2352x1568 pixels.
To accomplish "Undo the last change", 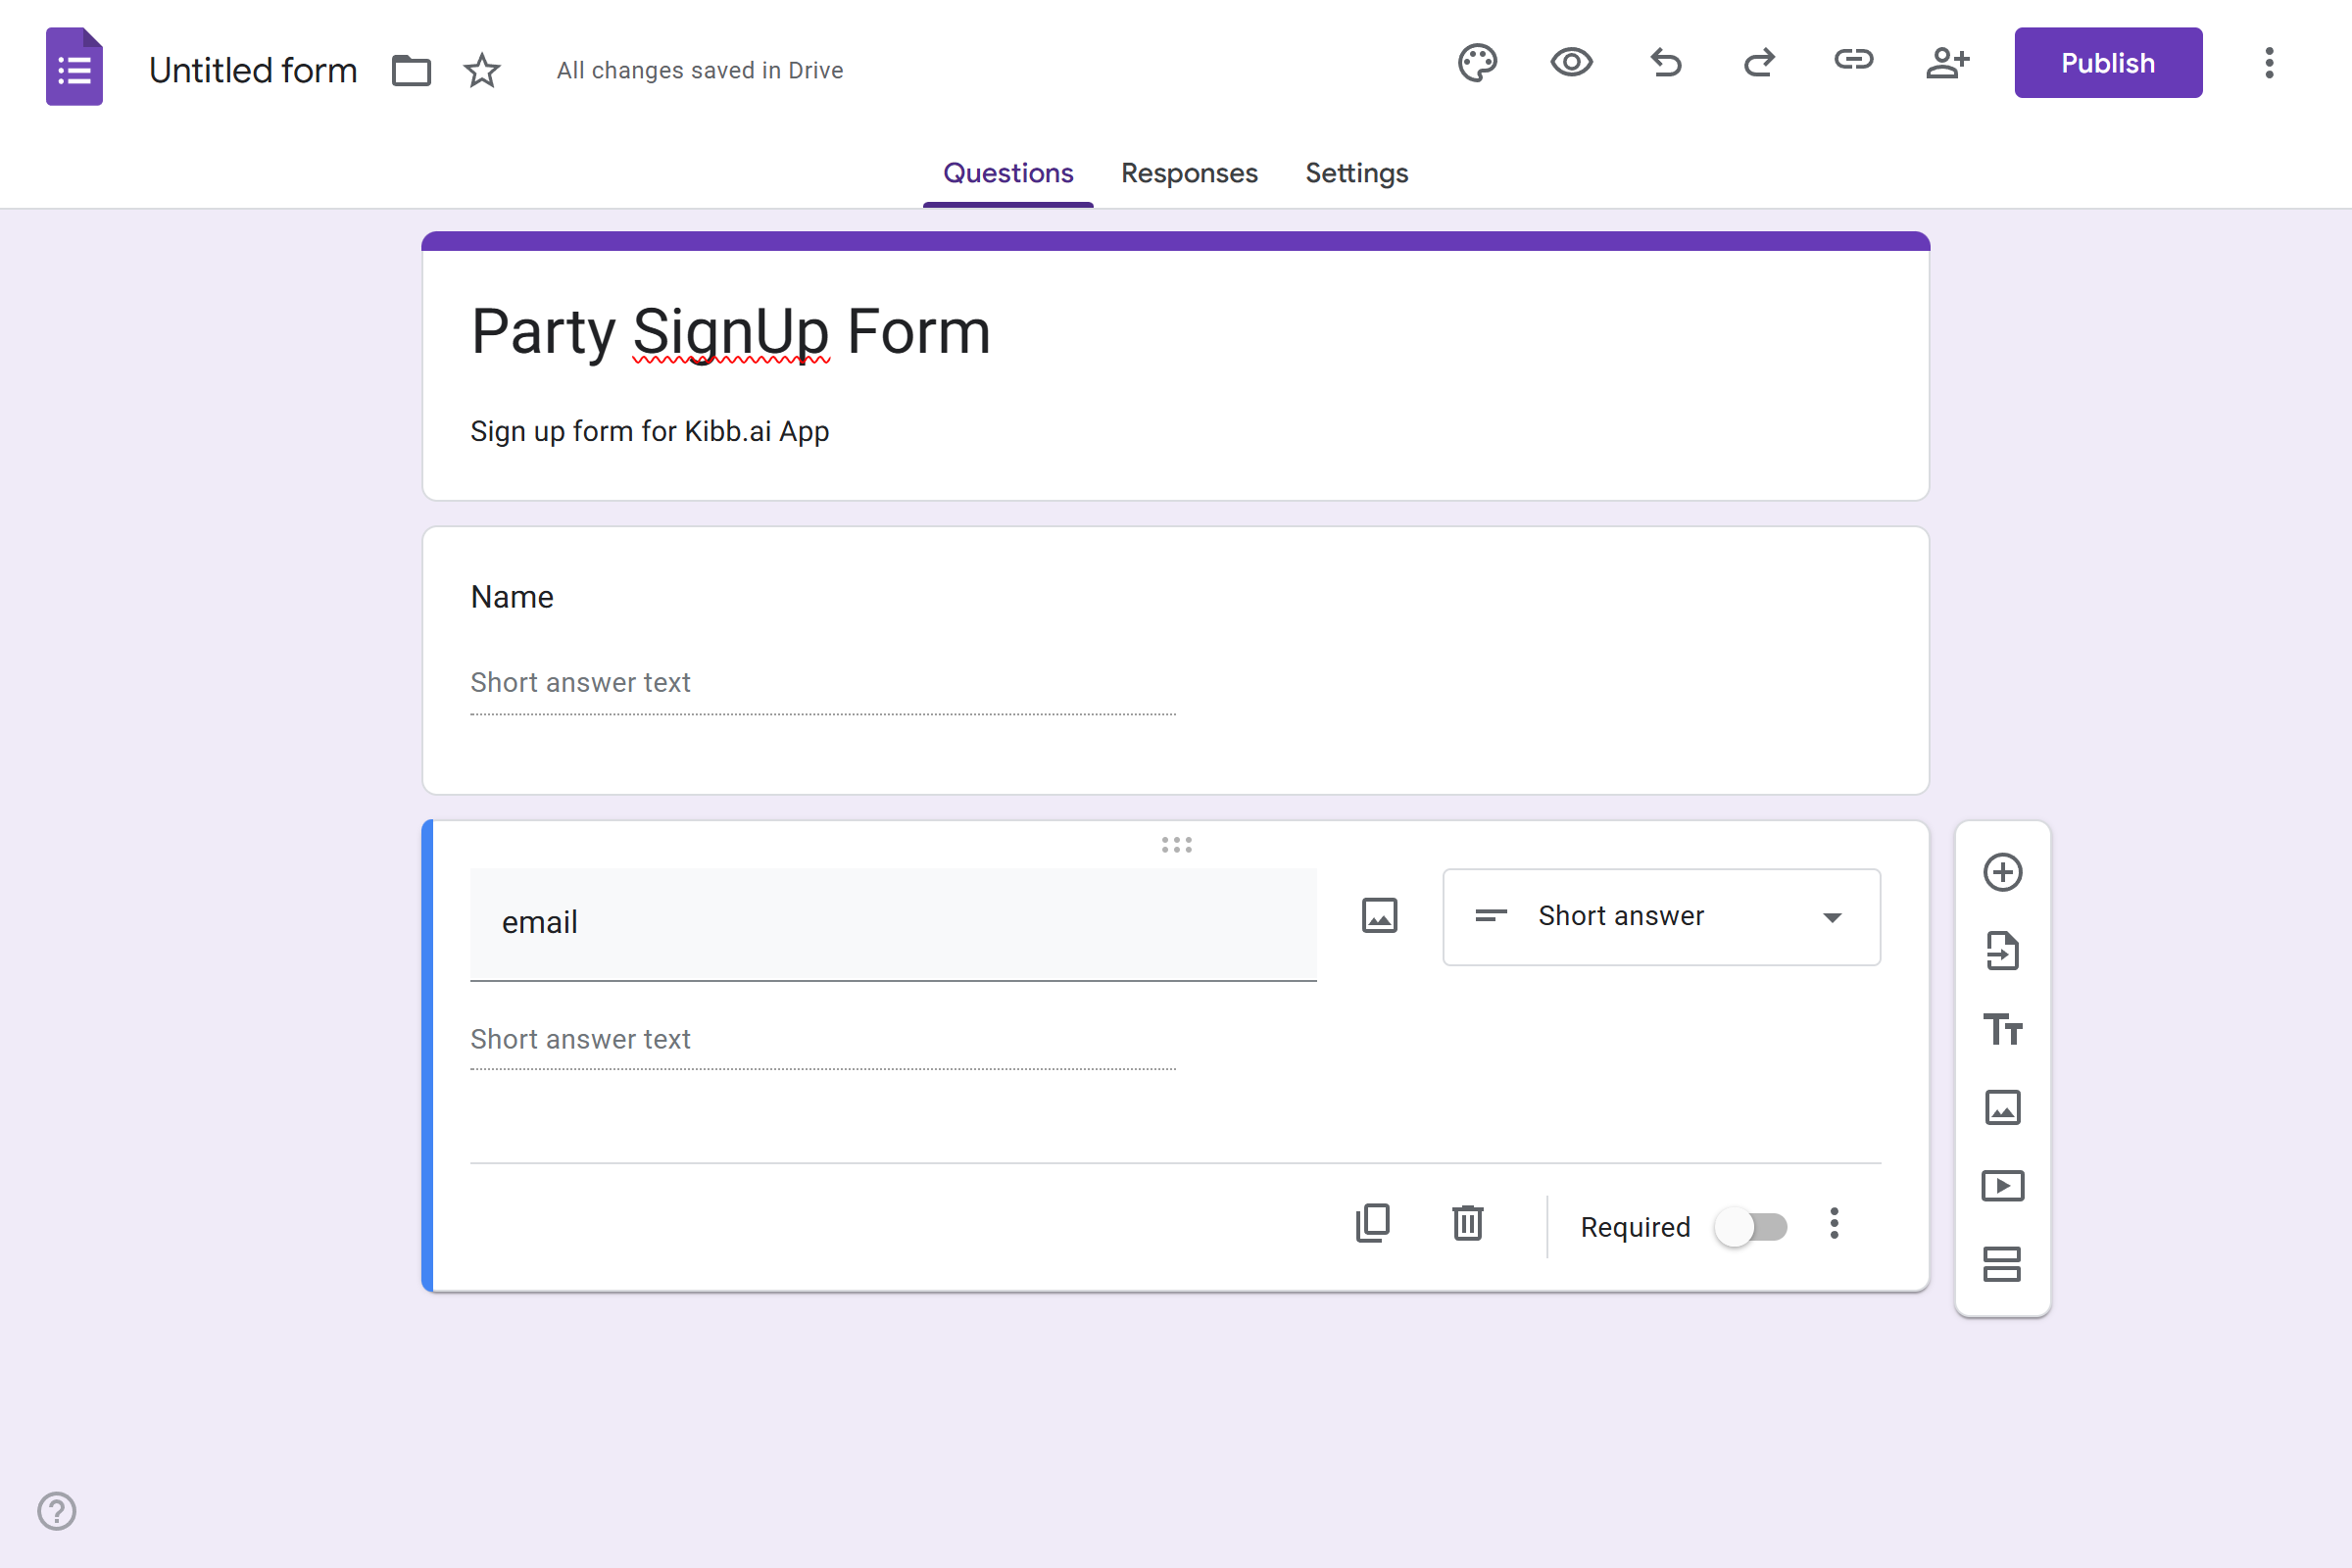I will point(1665,63).
